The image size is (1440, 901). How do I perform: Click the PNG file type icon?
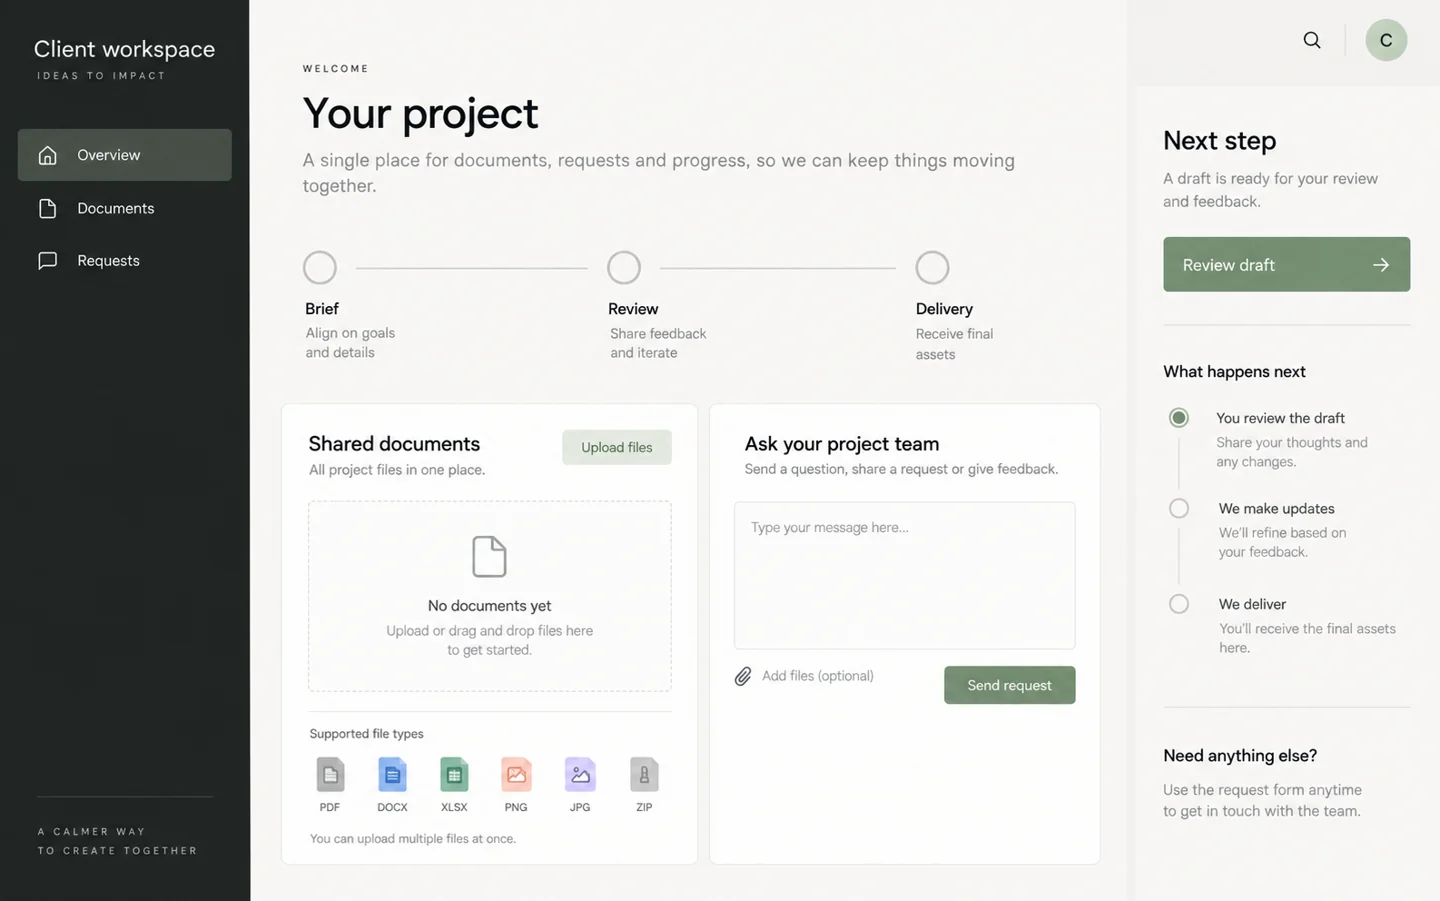tap(516, 774)
